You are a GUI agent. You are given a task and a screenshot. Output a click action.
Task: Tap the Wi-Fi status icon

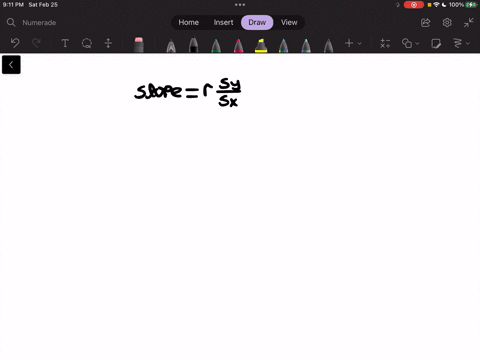pos(436,5)
